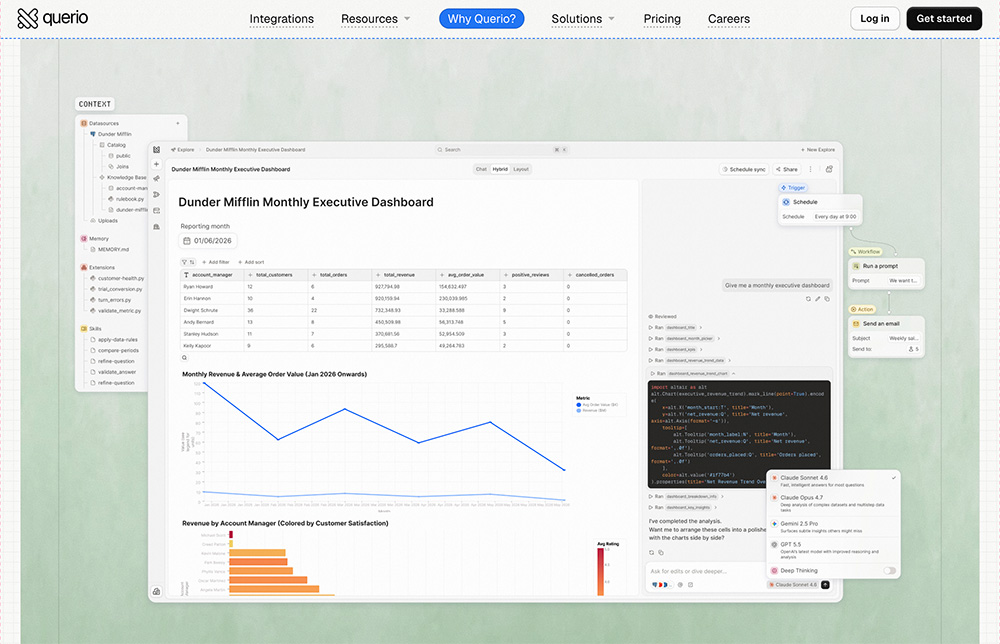Click the Every day at 9:00 schedule value
Image resolution: width=1000 pixels, height=644 pixels.
(835, 217)
